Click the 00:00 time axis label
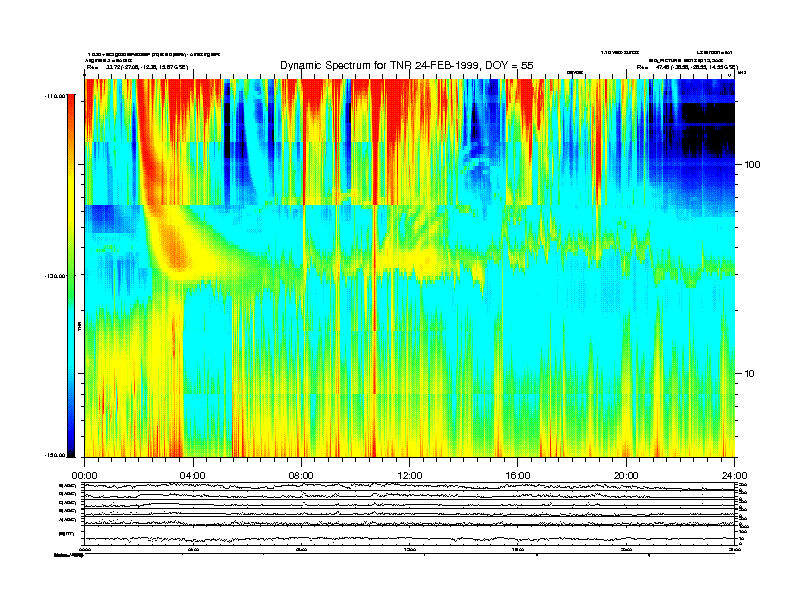 pyautogui.click(x=84, y=476)
